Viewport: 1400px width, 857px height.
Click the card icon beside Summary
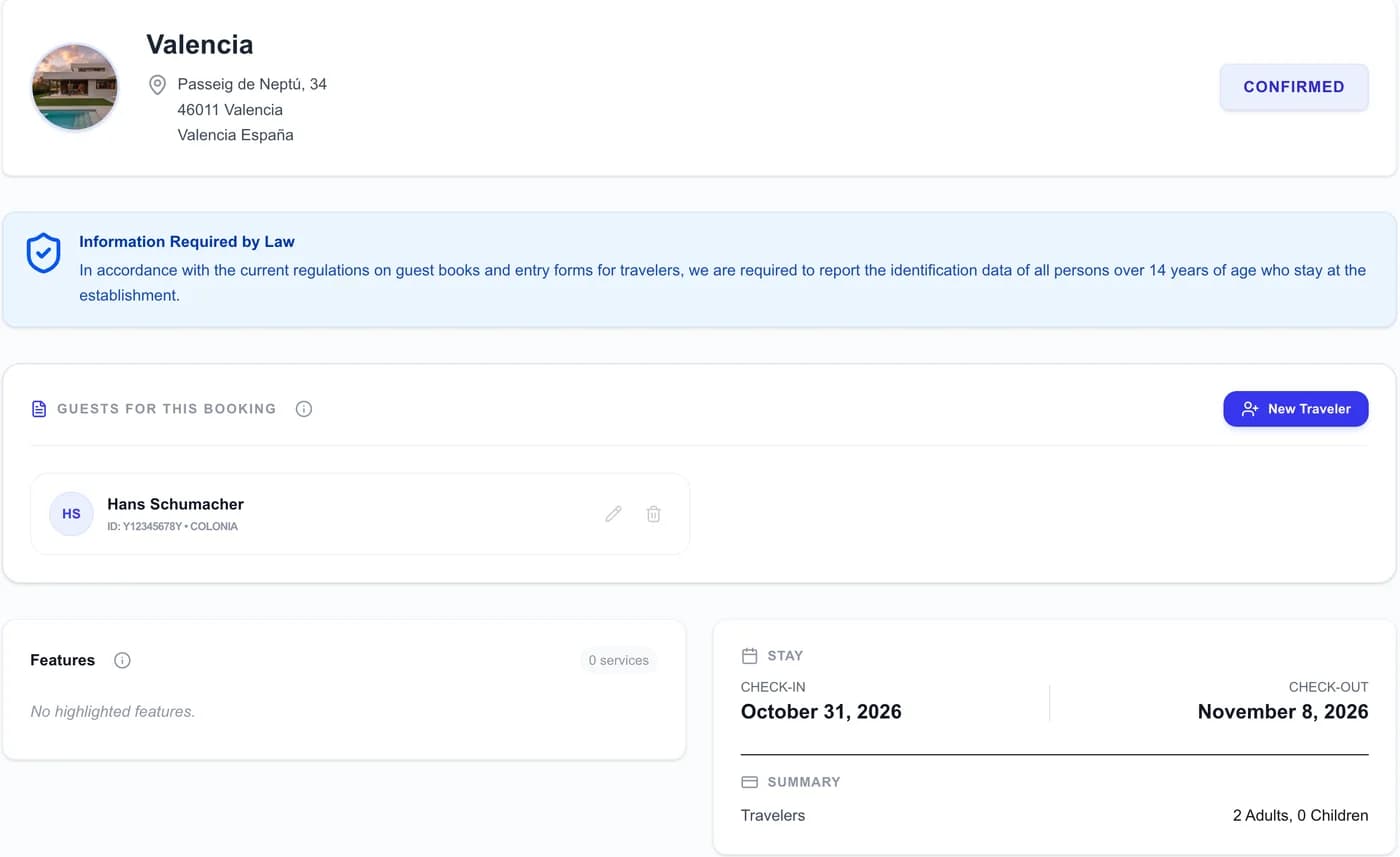749,782
